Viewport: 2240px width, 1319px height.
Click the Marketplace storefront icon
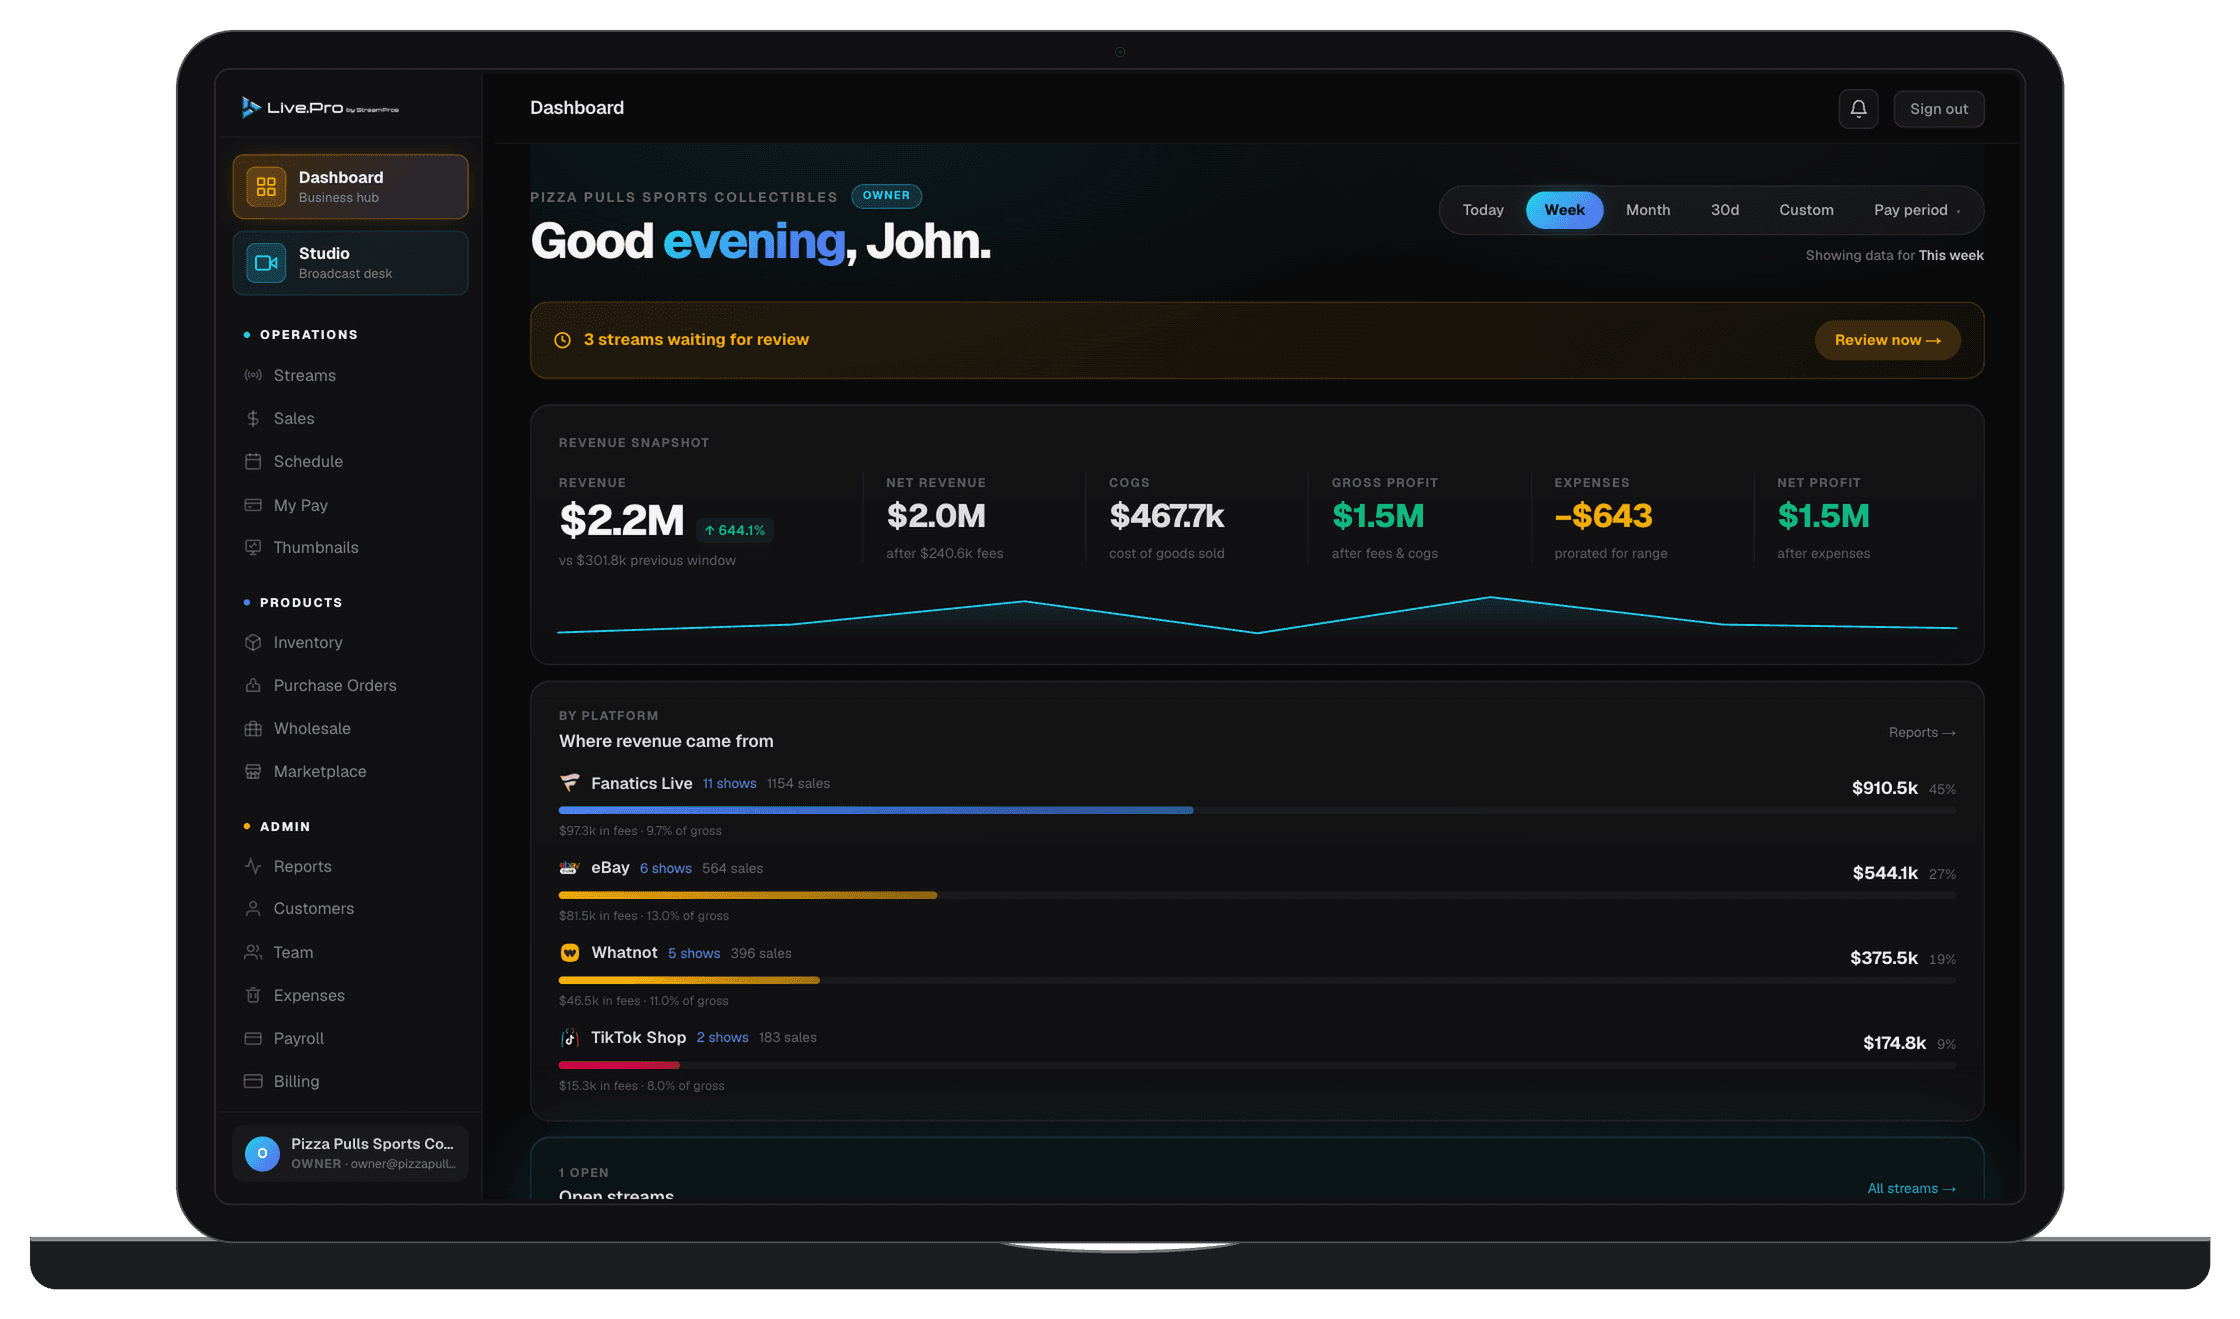point(253,771)
